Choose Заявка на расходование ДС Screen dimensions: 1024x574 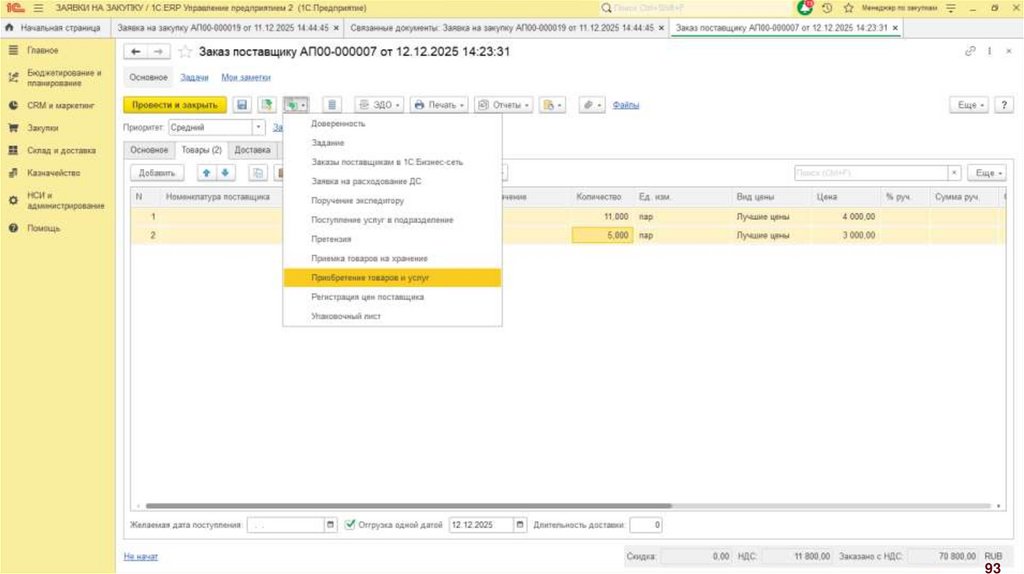pyautogui.click(x=392, y=181)
